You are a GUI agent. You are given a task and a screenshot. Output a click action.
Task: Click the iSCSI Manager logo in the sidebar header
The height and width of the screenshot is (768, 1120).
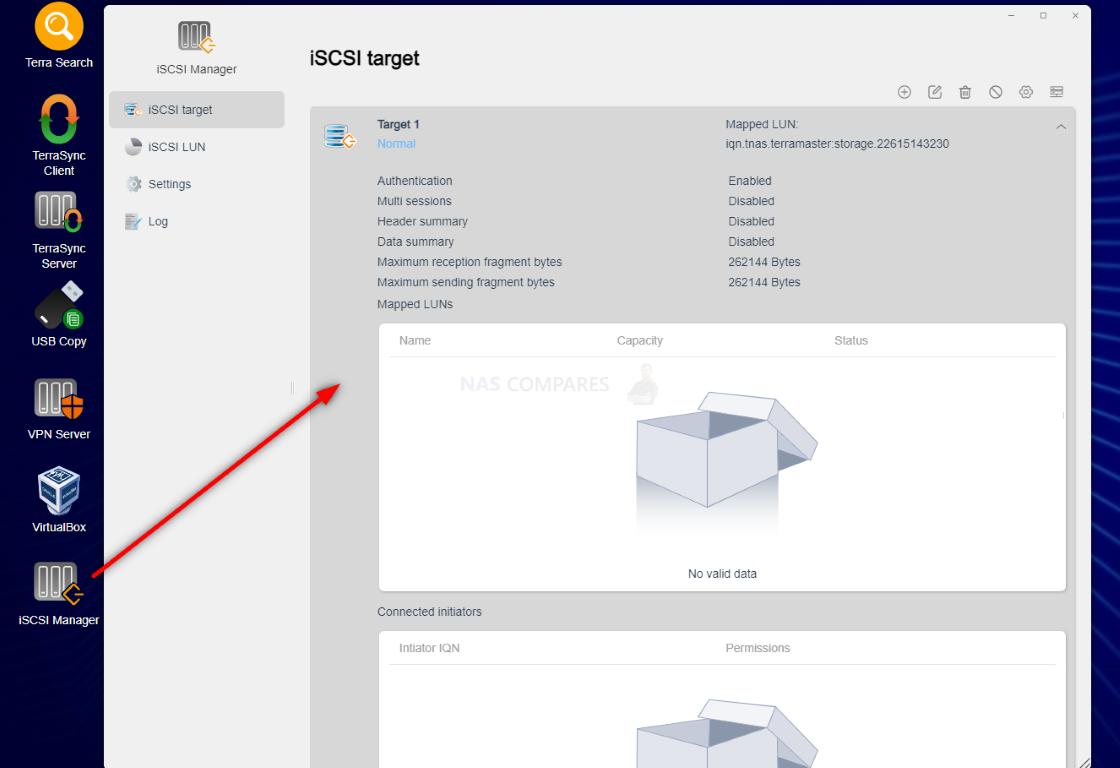tap(196, 37)
